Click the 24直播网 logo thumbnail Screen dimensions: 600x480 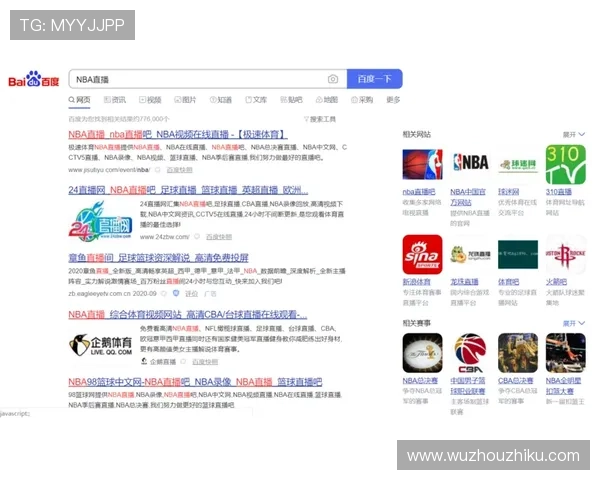tap(101, 221)
